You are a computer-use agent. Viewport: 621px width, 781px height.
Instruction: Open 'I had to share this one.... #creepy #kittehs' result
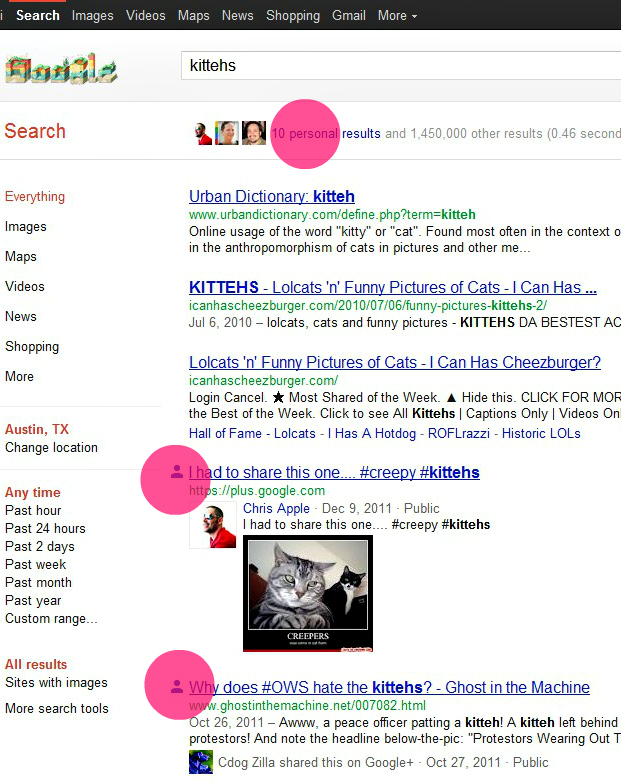click(334, 472)
